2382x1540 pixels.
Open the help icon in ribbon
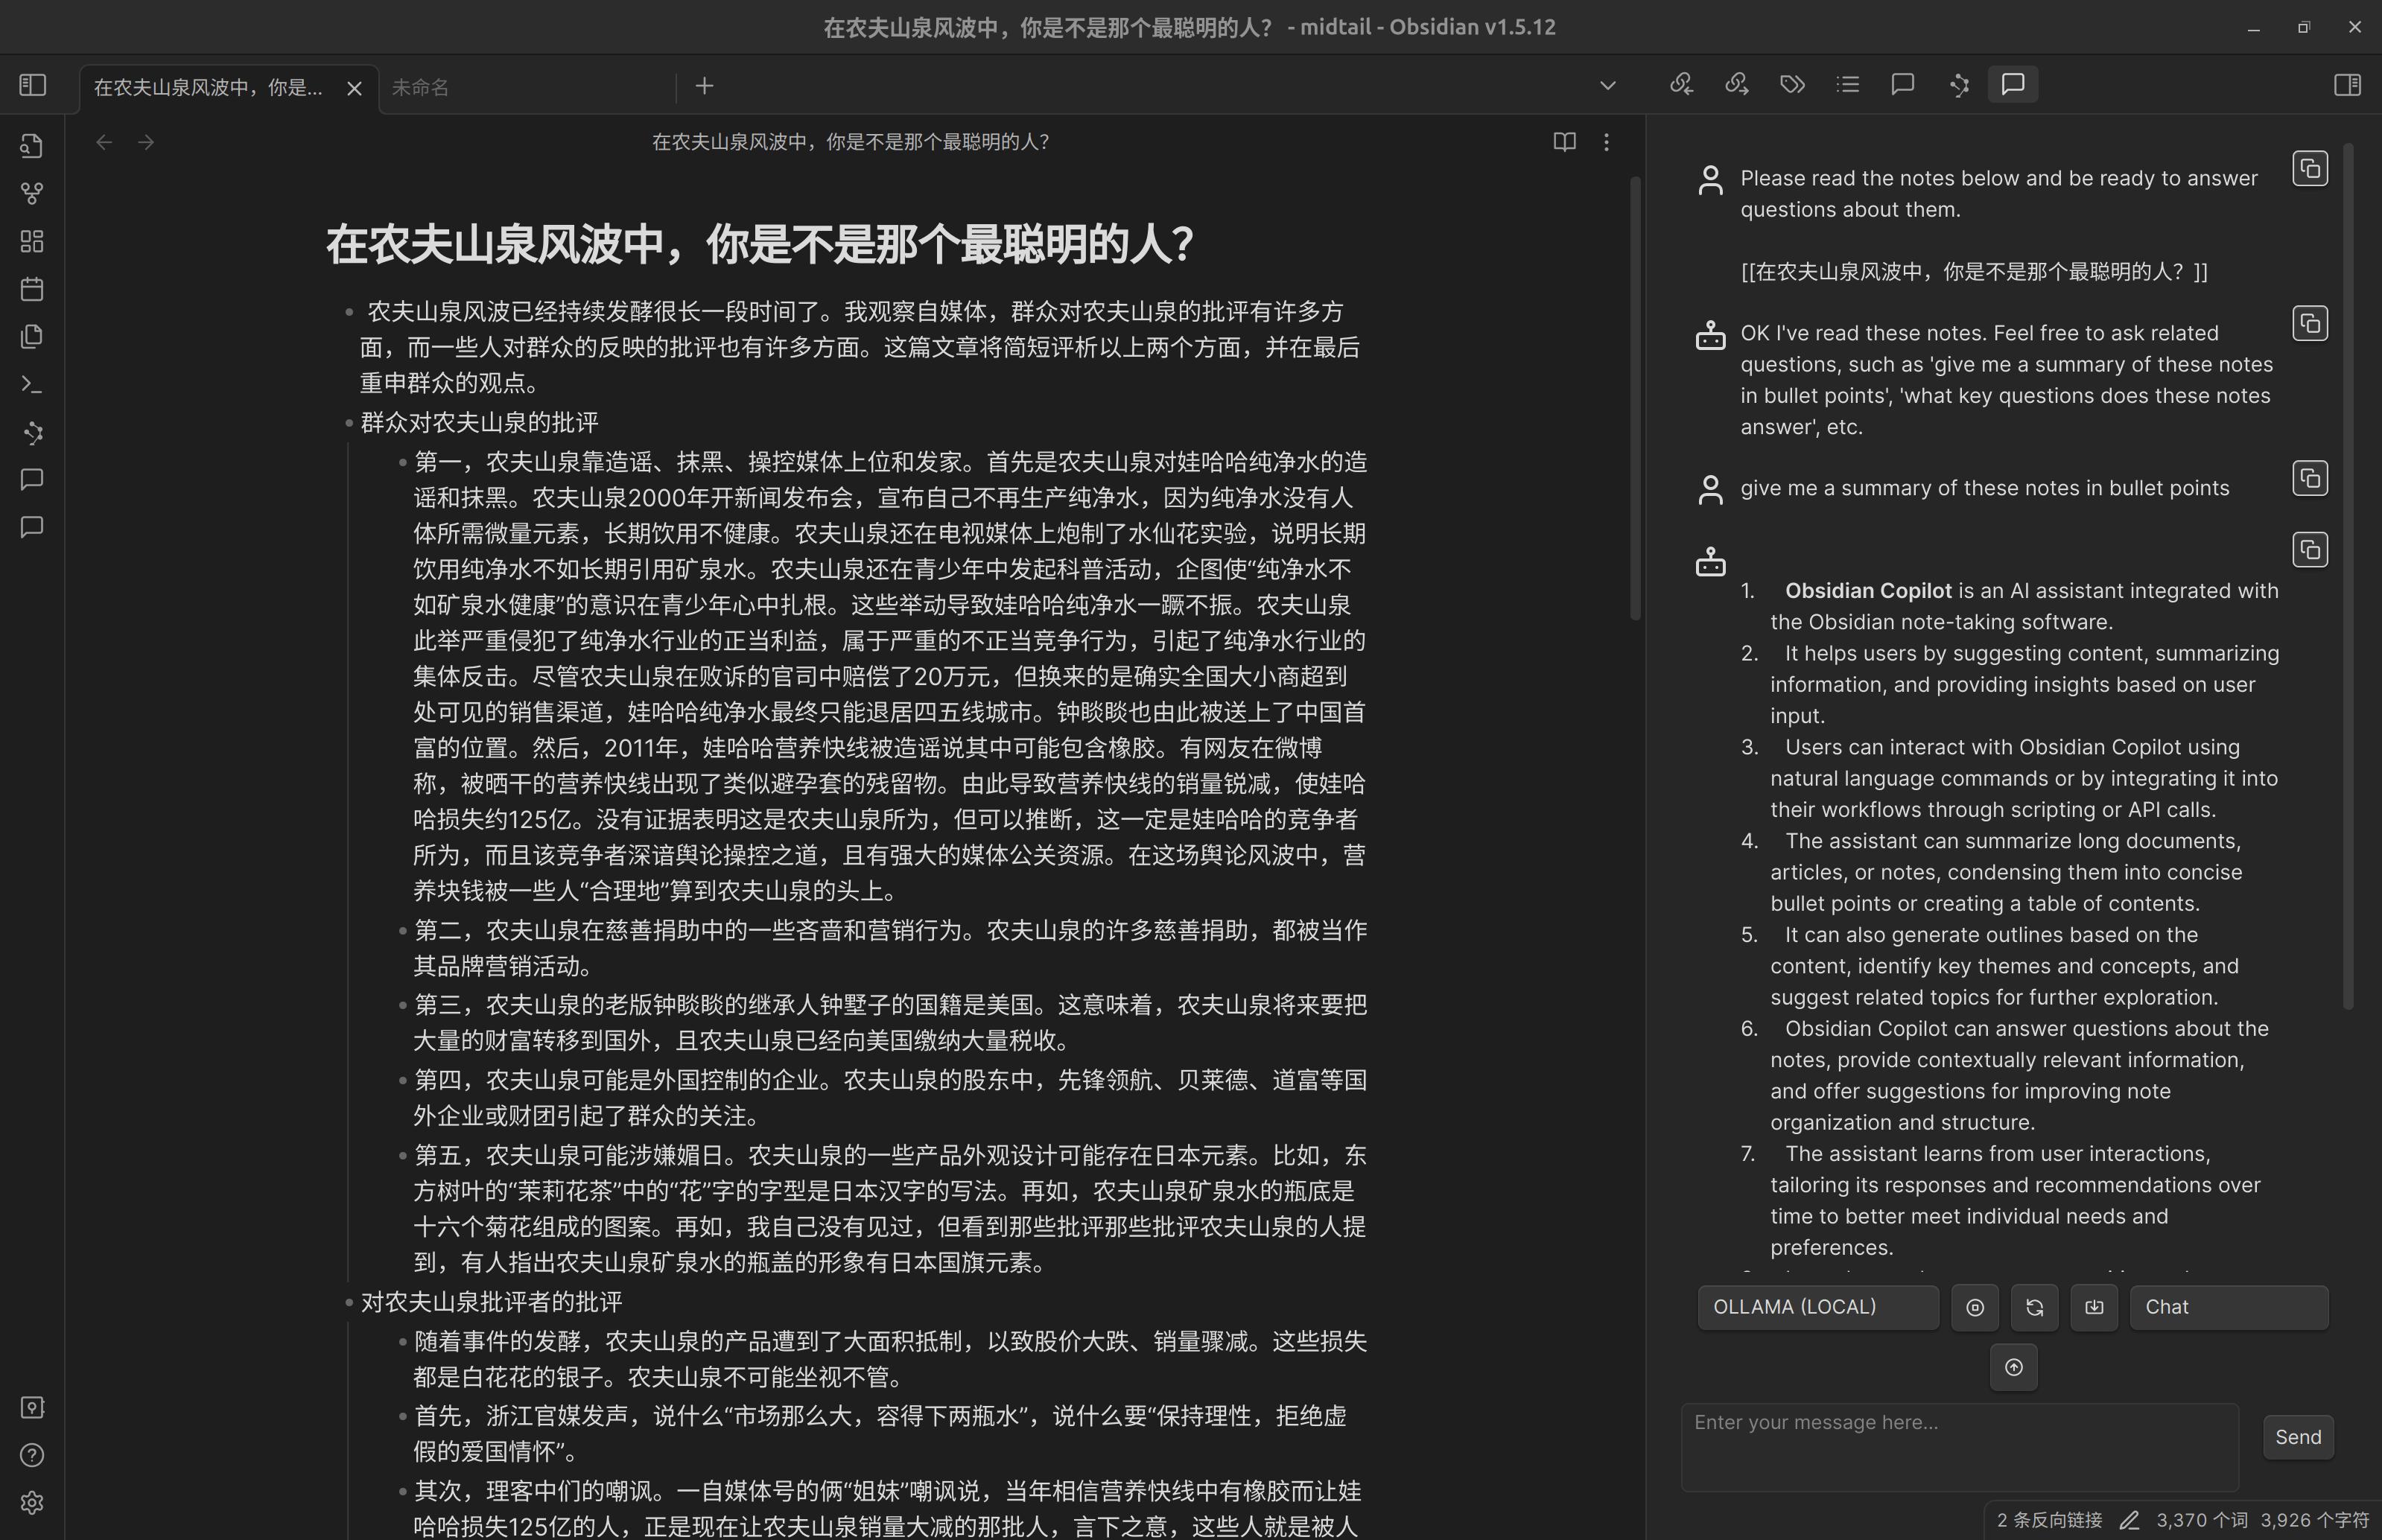32,1455
